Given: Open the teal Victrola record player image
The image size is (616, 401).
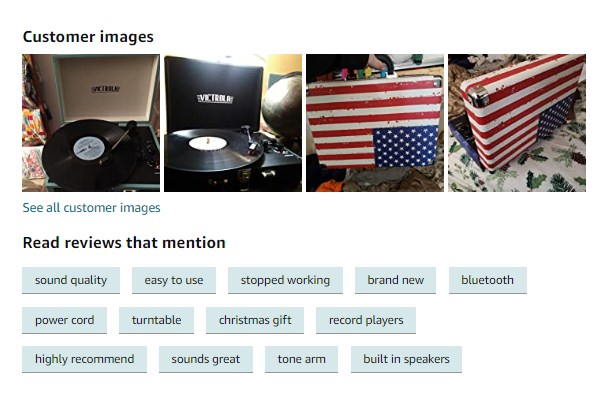Looking at the screenshot, I should 91,123.
